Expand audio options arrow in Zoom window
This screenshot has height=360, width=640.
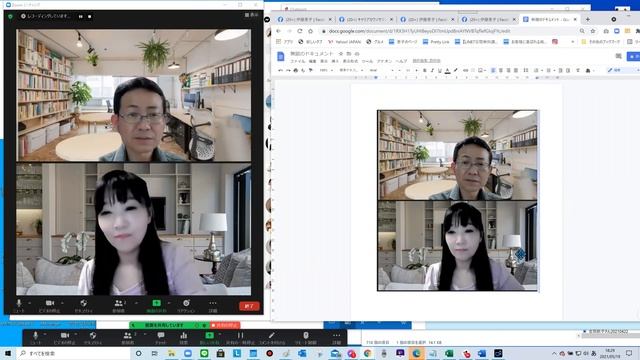coord(30,303)
